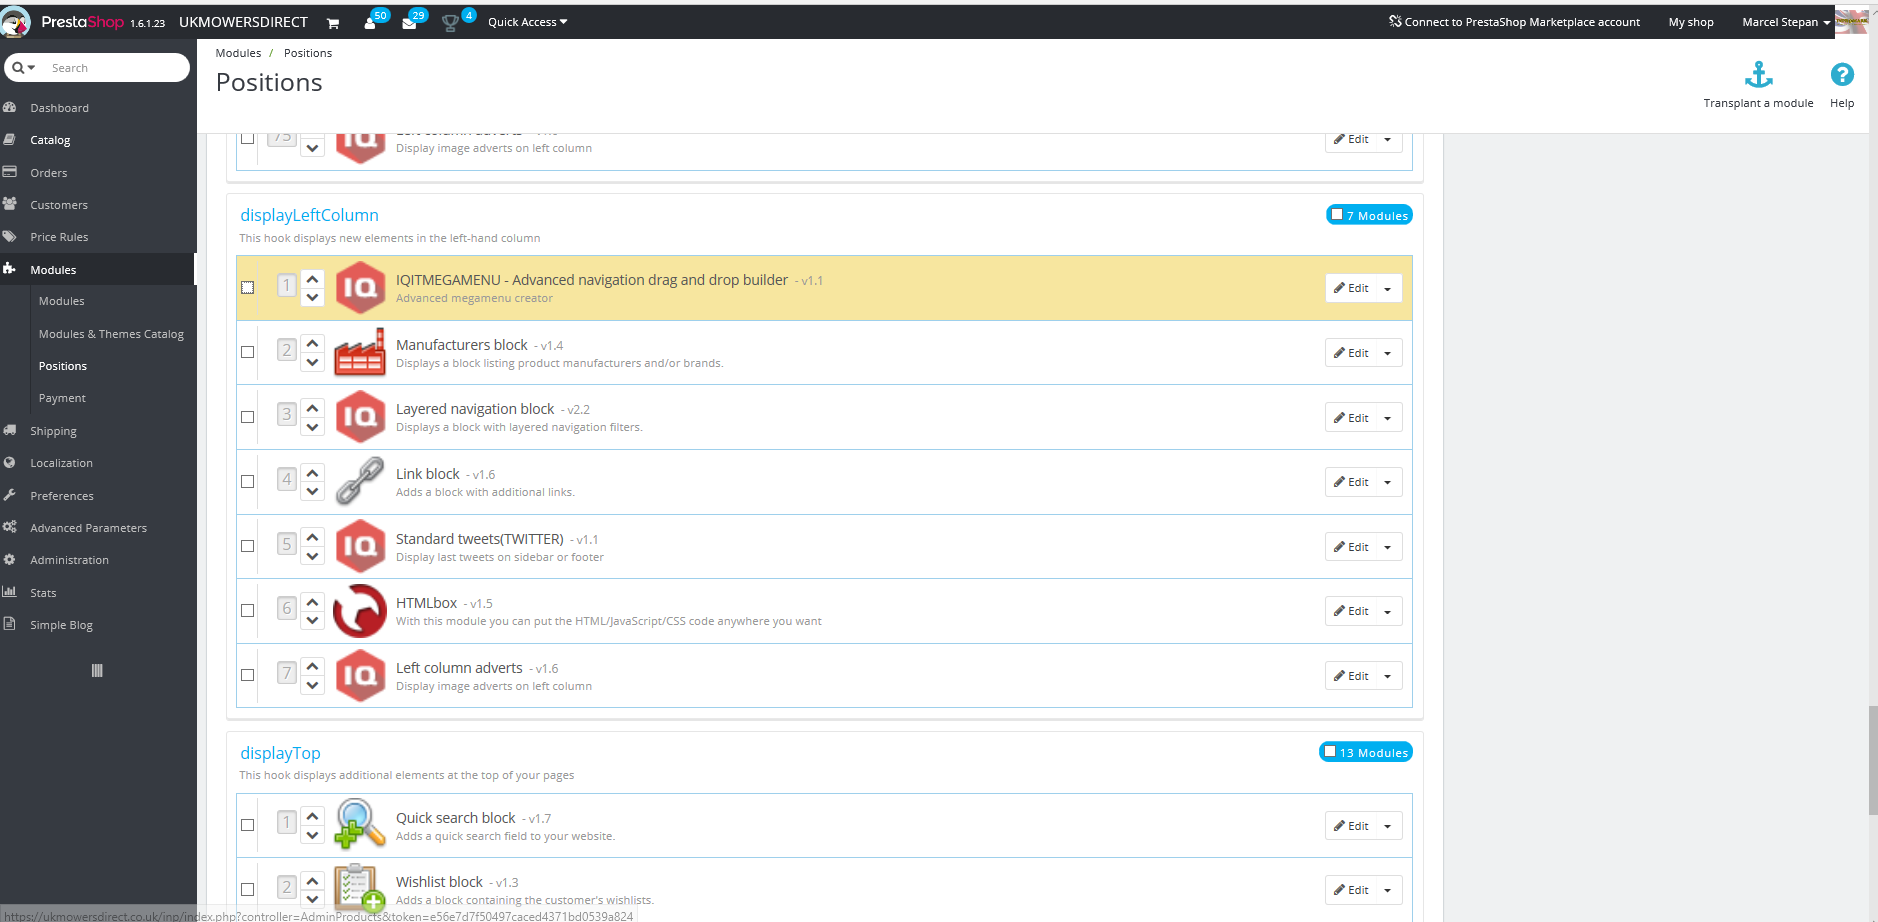Check the Link block checkbox

248,482
